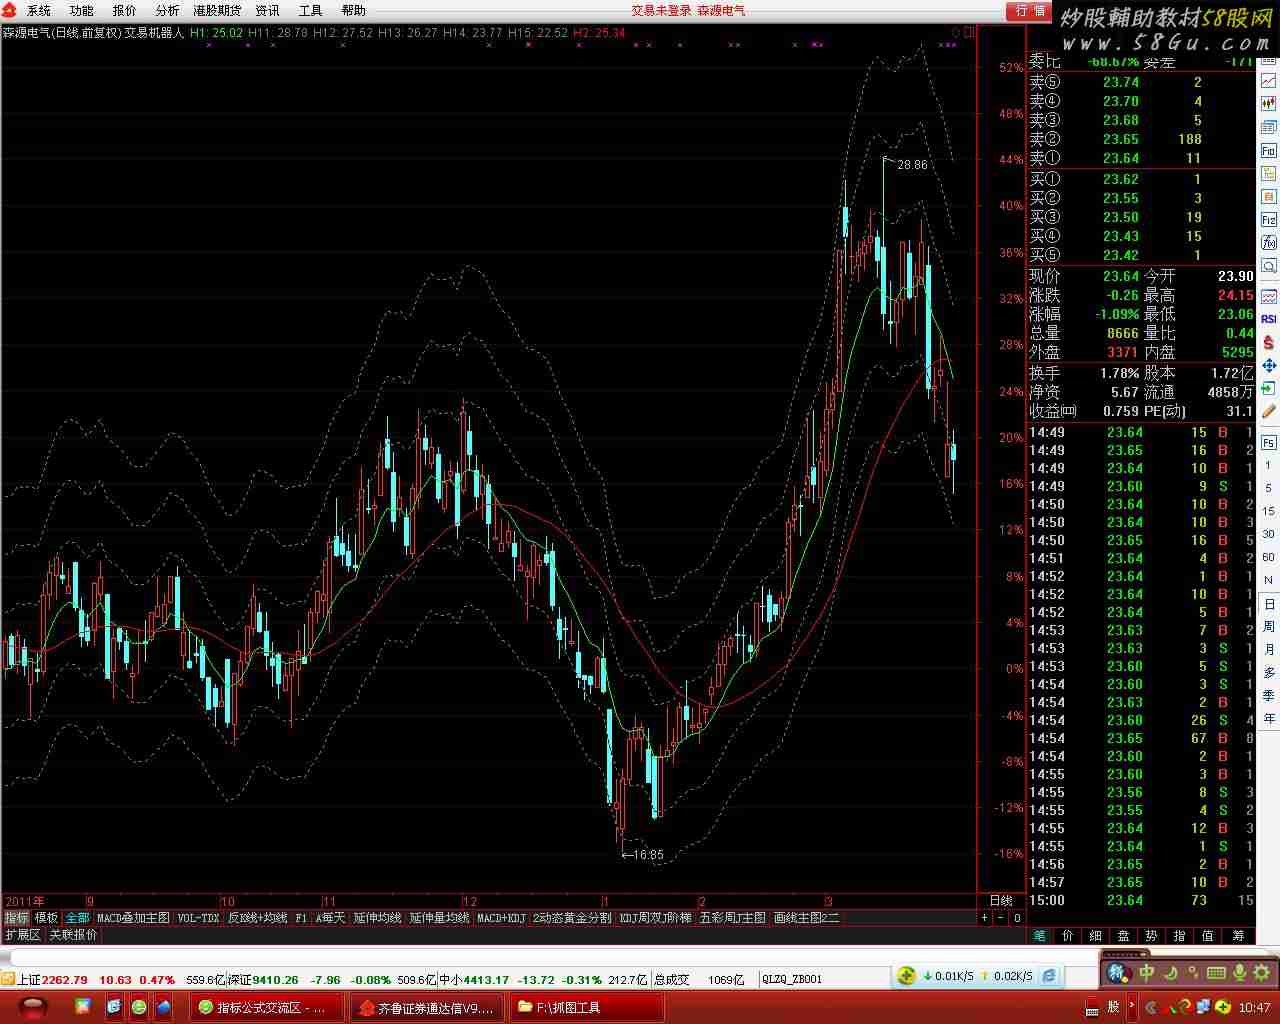Select the 季 quarterly period in the right sidebar
The width and height of the screenshot is (1280, 1024).
click(x=1269, y=696)
